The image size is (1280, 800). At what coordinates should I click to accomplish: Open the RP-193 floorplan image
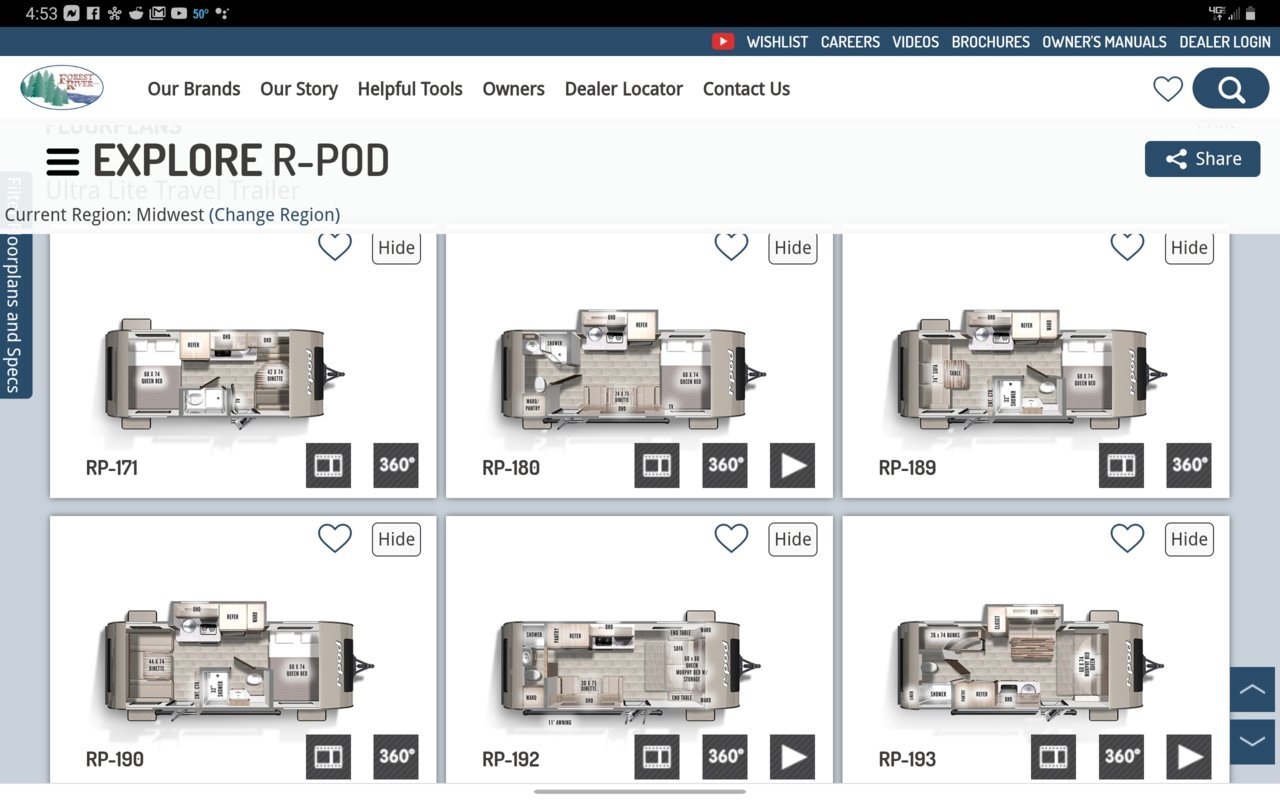[1030, 661]
